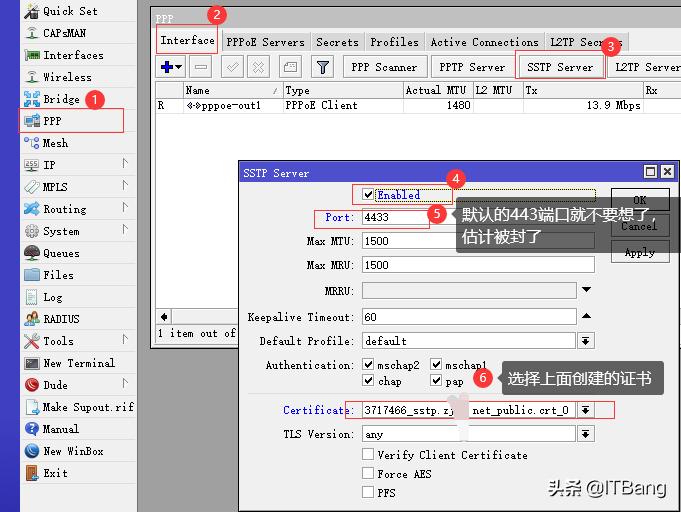Click the New Terminal icon
Image resolution: width=681 pixels, height=512 pixels.
pos(31,363)
